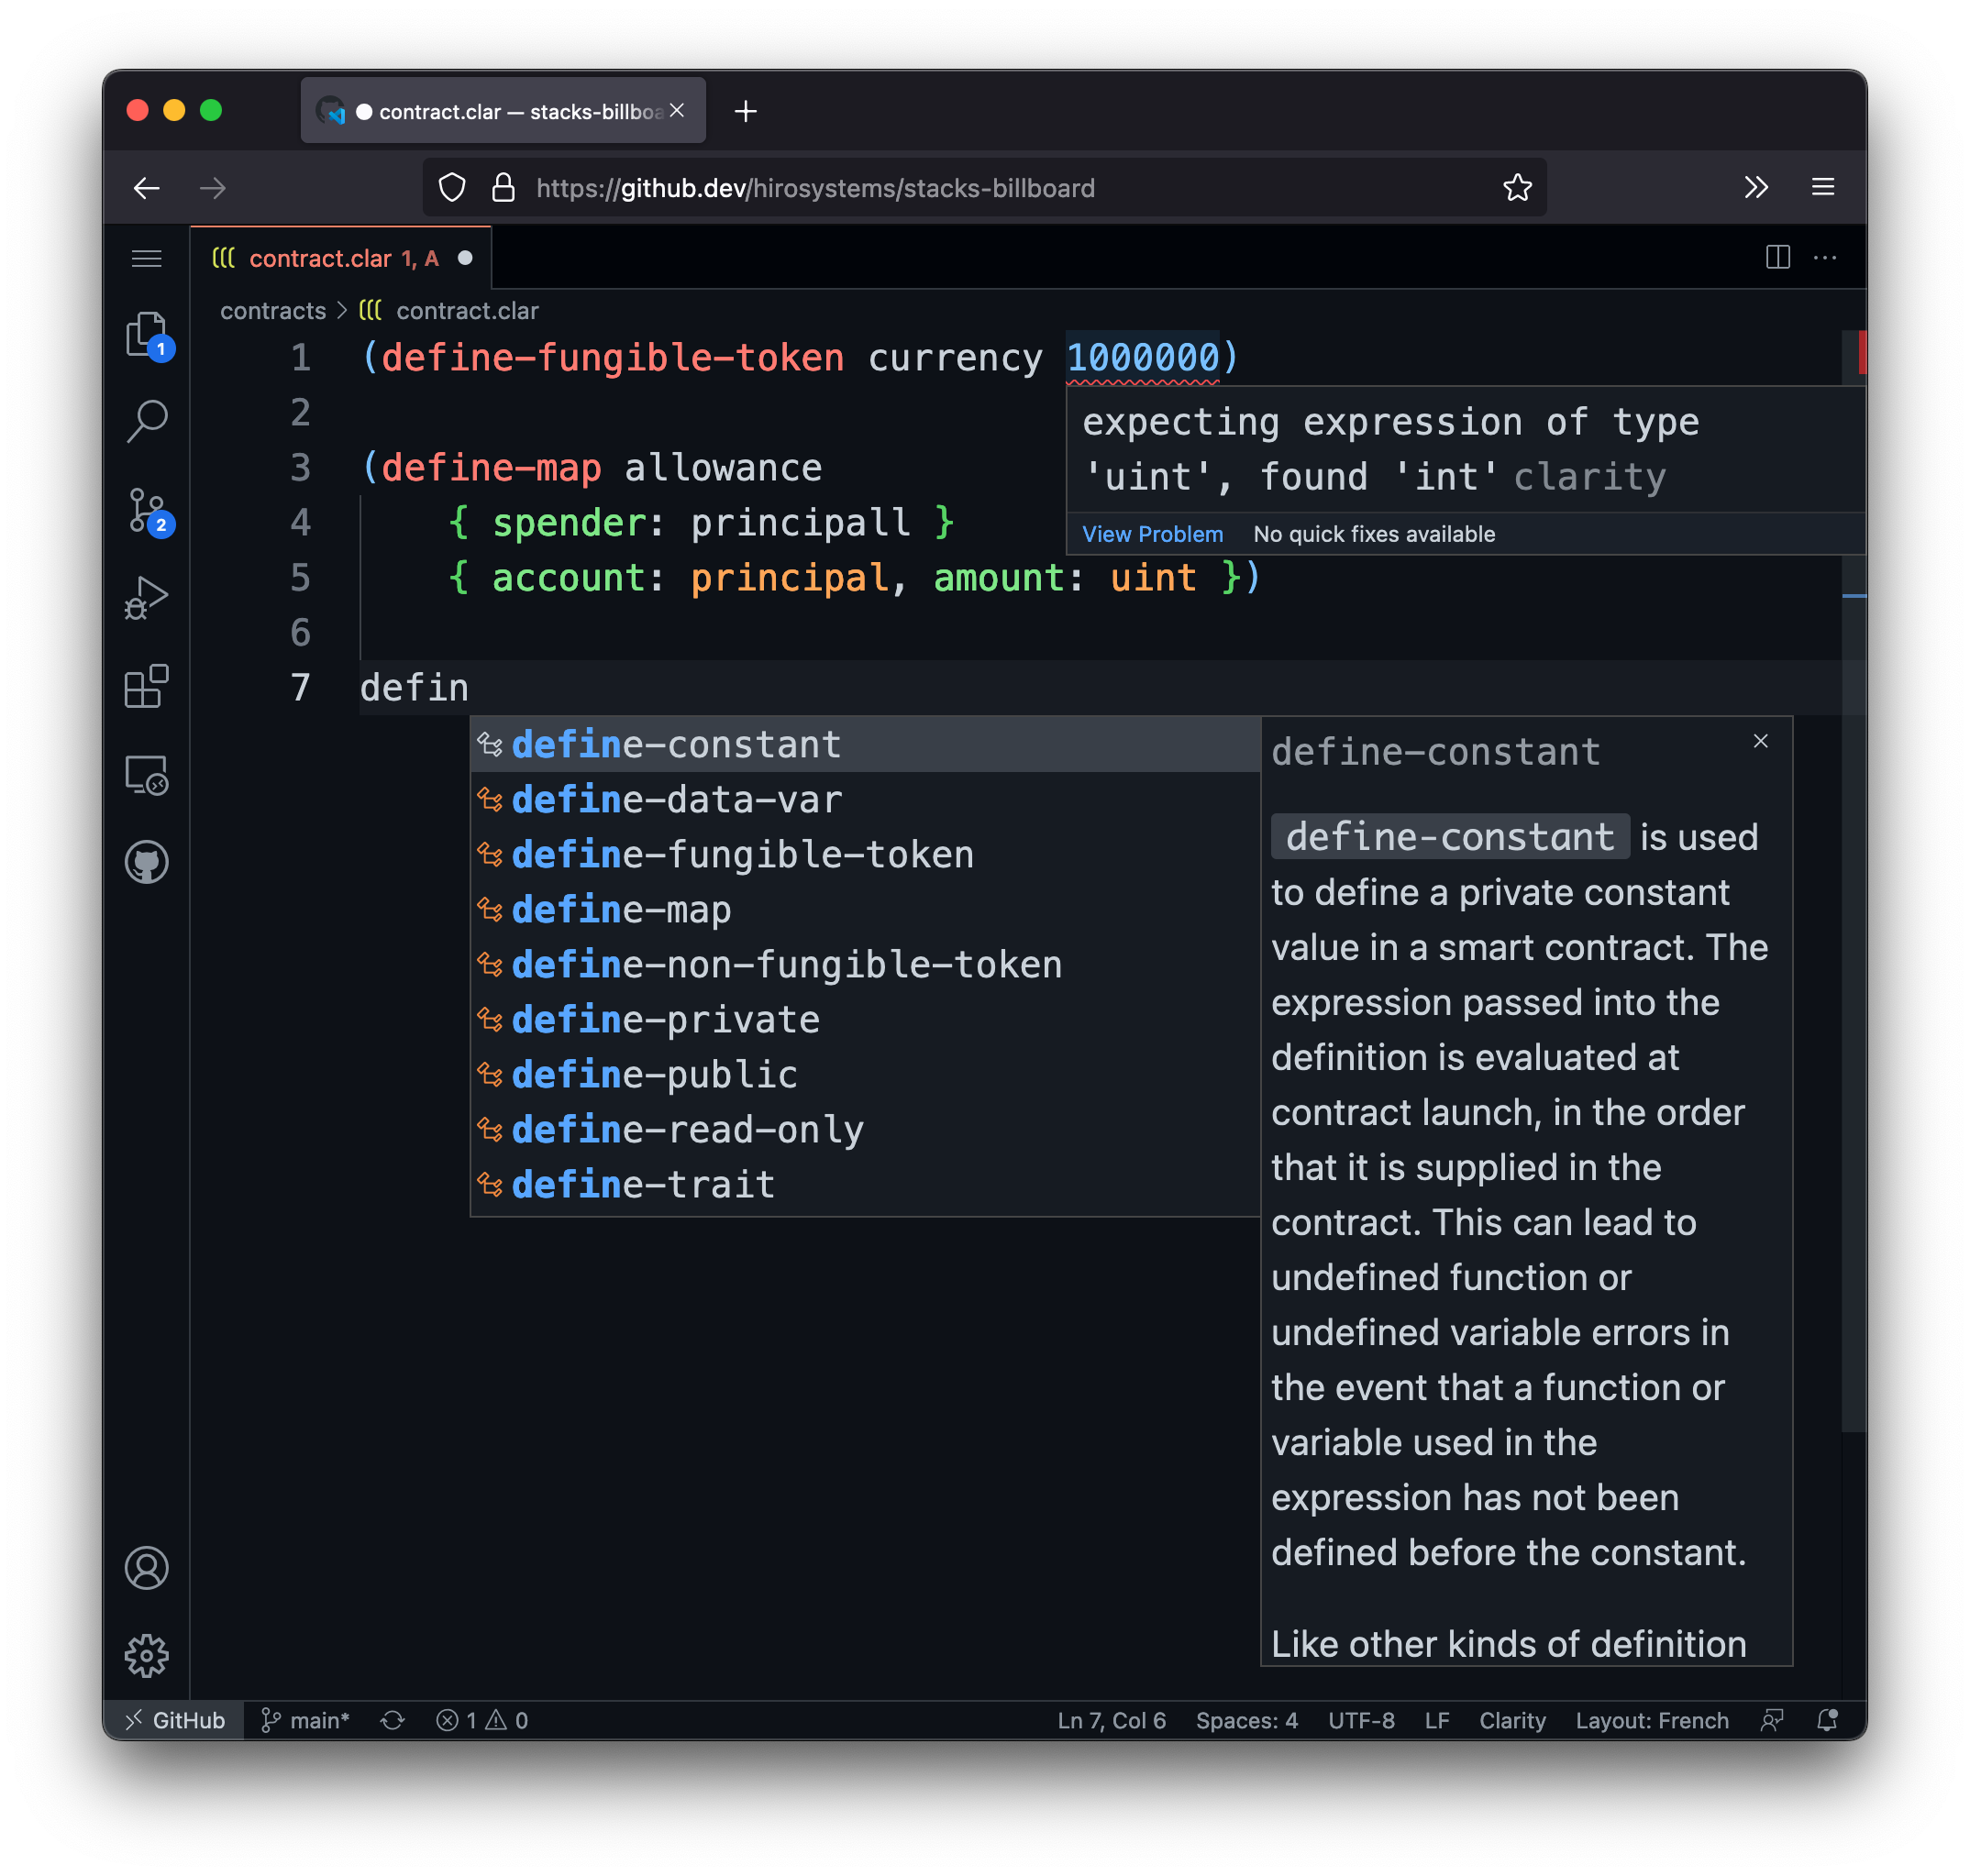Click the main* branch indicator
This screenshot has height=1876, width=1970.
pos(305,1720)
